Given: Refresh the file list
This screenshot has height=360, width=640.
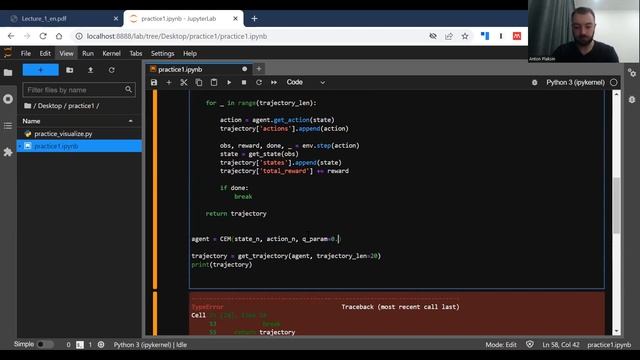Looking at the screenshot, I should [x=111, y=70].
